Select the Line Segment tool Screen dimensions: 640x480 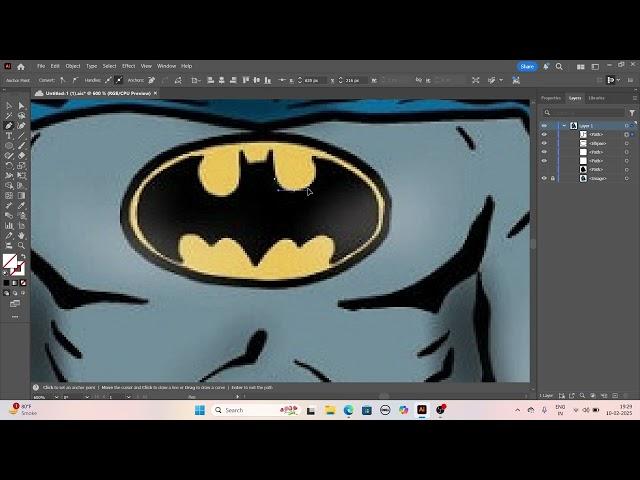[21, 136]
